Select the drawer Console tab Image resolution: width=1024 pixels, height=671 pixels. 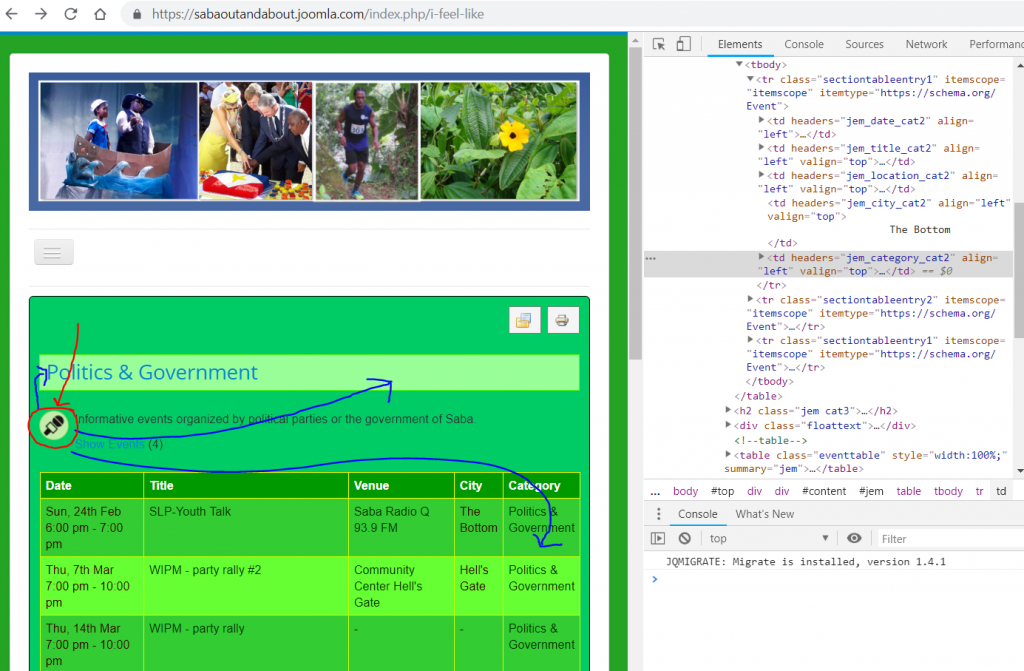(x=697, y=514)
